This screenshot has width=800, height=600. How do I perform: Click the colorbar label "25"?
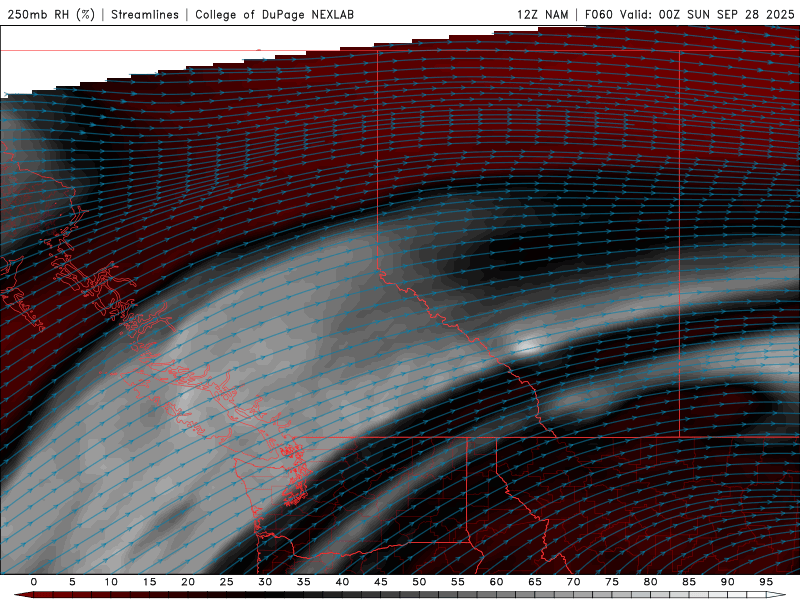pos(227,582)
